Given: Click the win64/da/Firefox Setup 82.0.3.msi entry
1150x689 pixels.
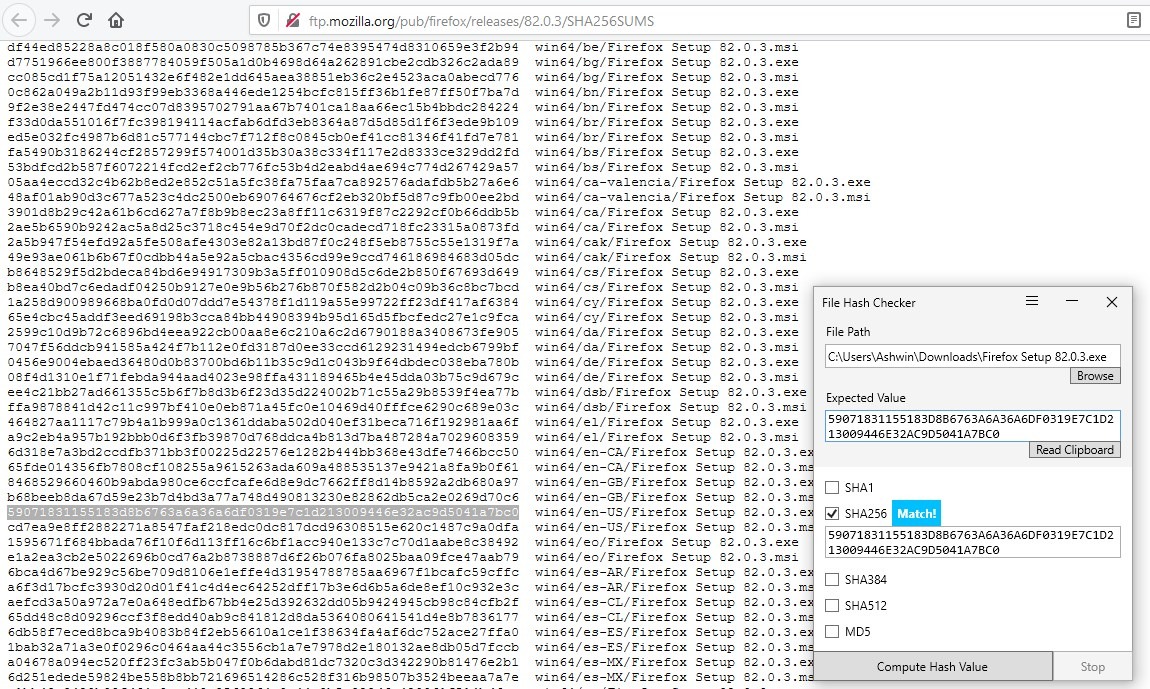Looking at the screenshot, I should point(667,347).
